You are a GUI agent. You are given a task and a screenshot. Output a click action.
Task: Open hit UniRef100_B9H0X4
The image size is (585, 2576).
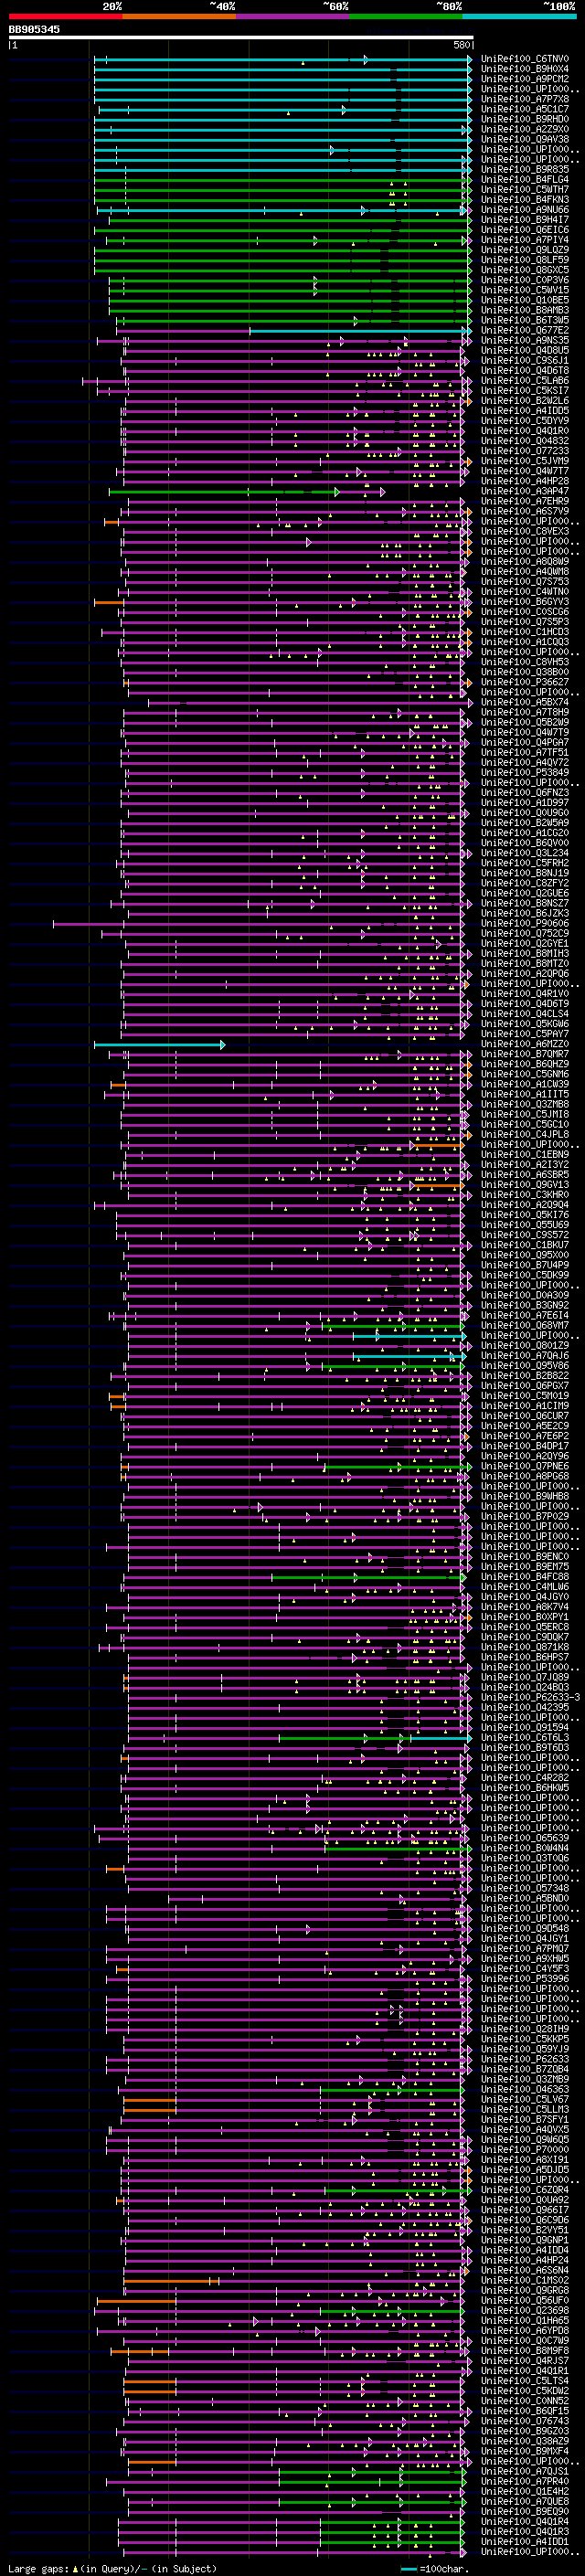(x=525, y=69)
